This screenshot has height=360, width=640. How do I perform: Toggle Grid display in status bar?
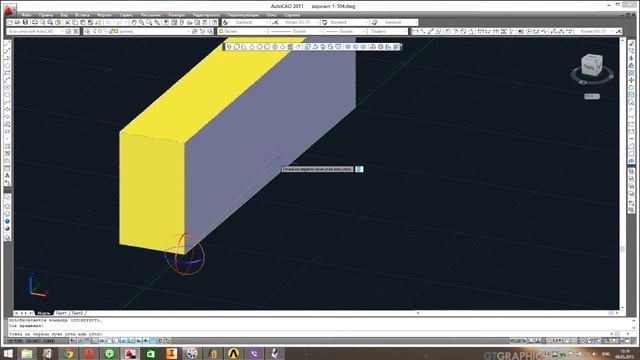(x=87, y=340)
